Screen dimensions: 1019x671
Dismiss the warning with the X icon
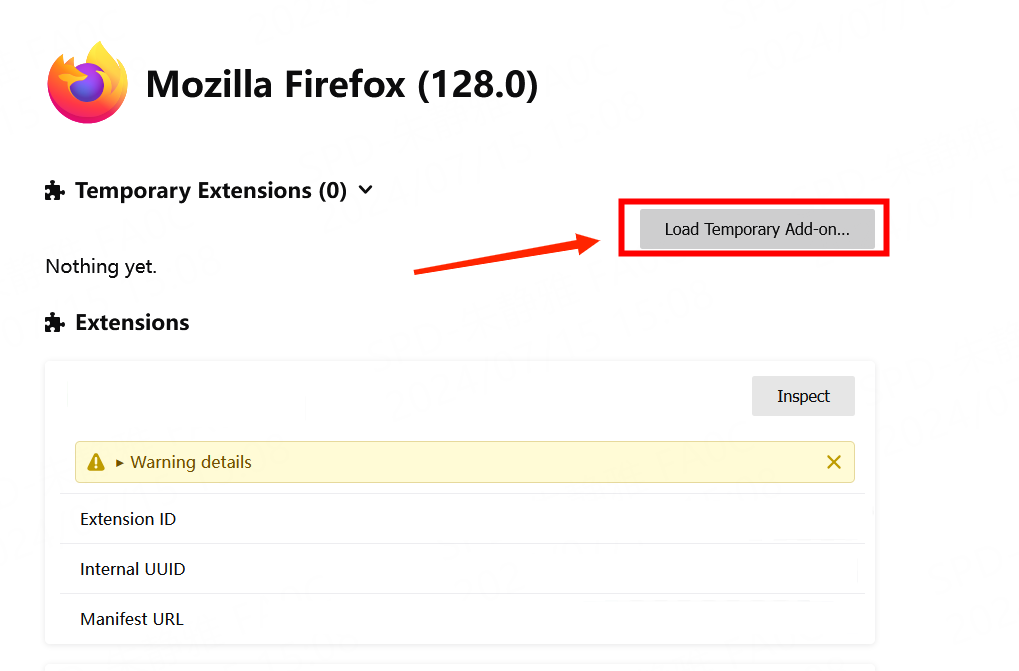[834, 462]
